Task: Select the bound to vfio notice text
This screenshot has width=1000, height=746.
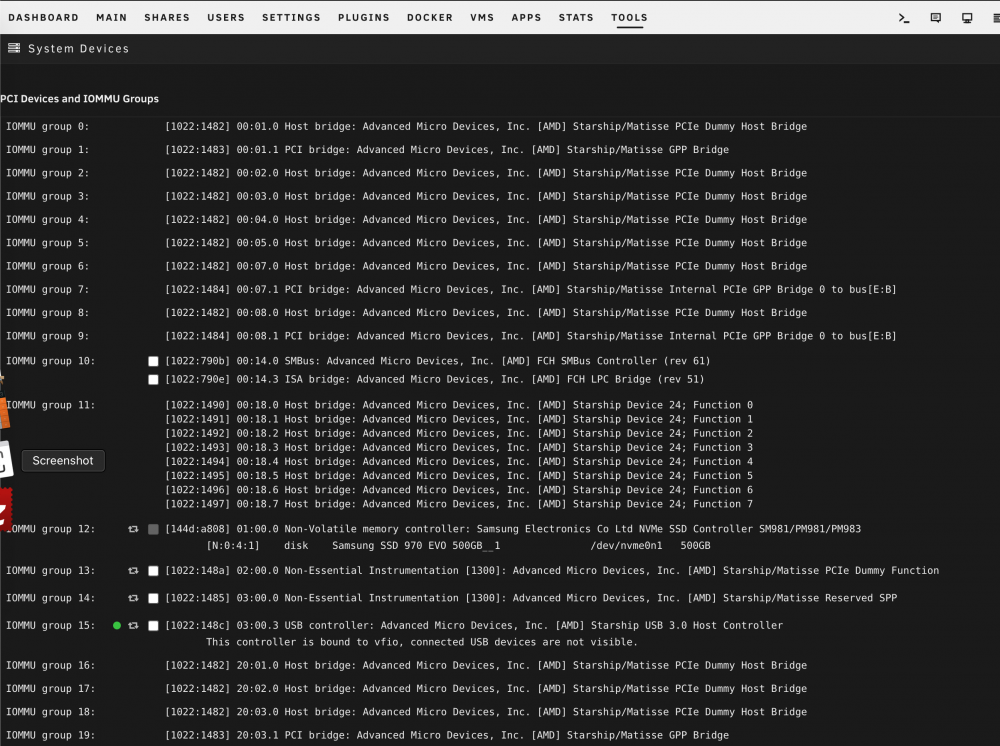Action: point(422,642)
